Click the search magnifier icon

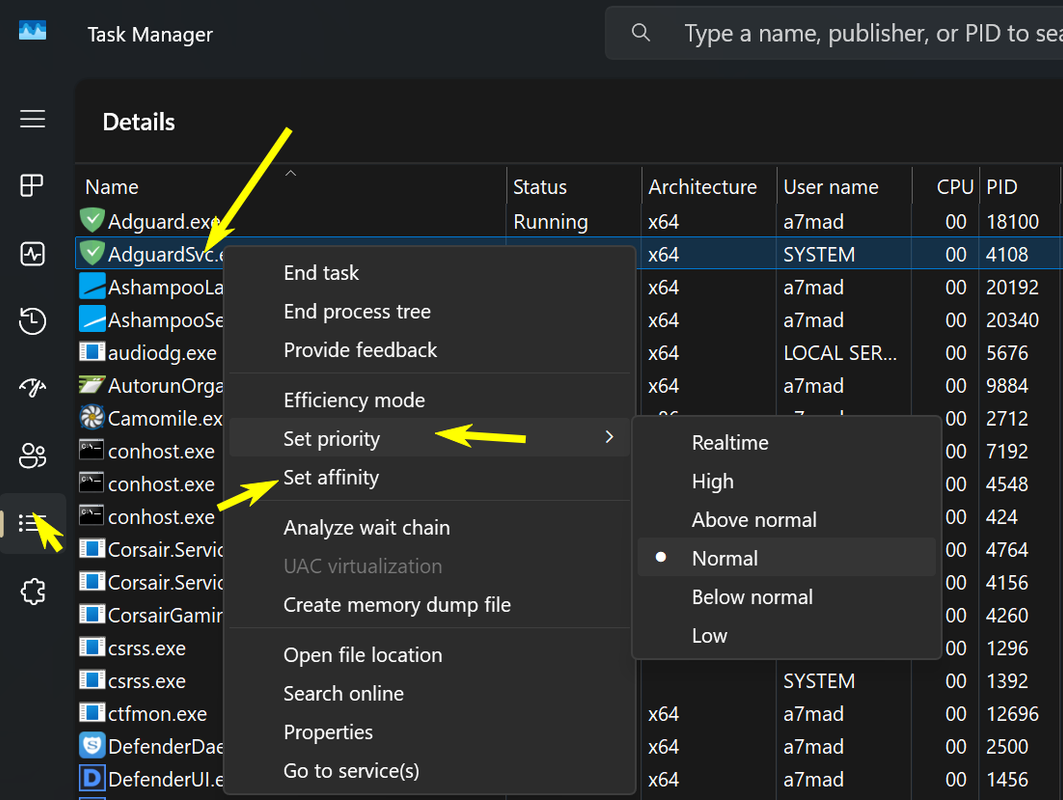641,33
